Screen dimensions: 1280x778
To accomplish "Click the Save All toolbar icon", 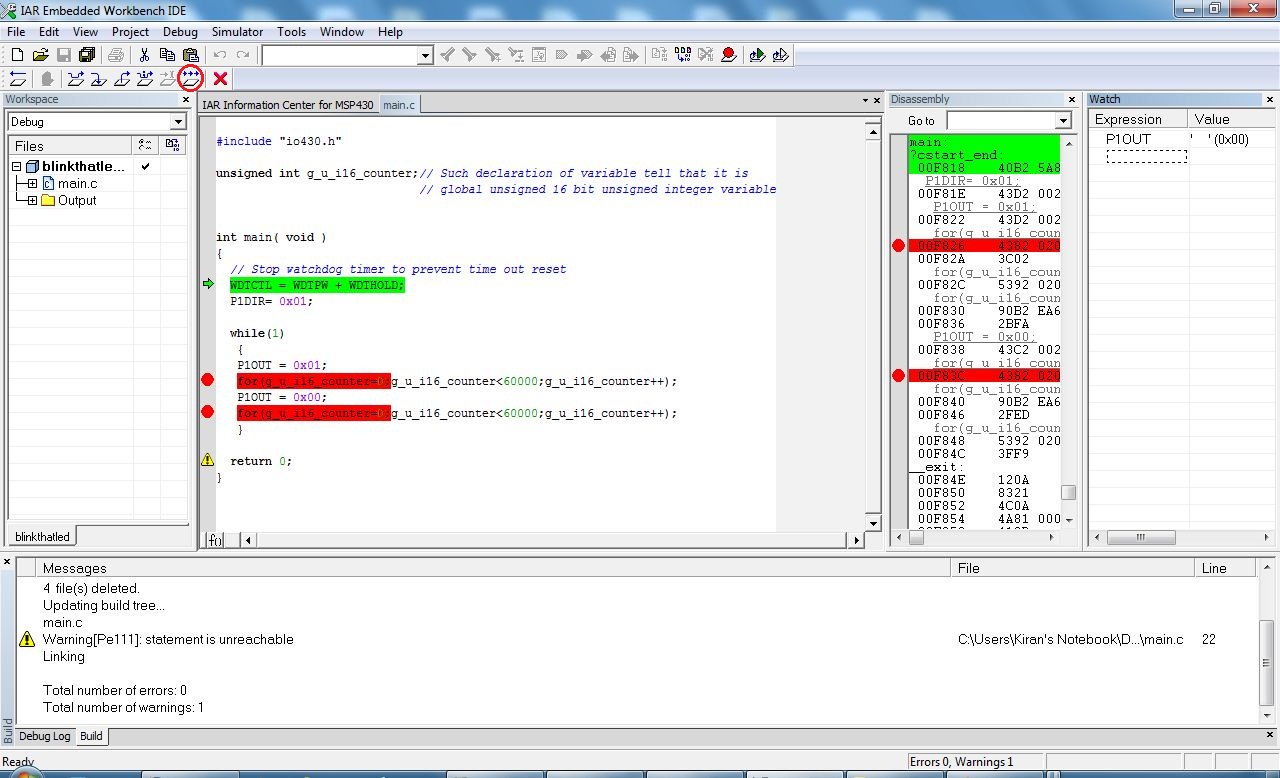I will 87,55.
